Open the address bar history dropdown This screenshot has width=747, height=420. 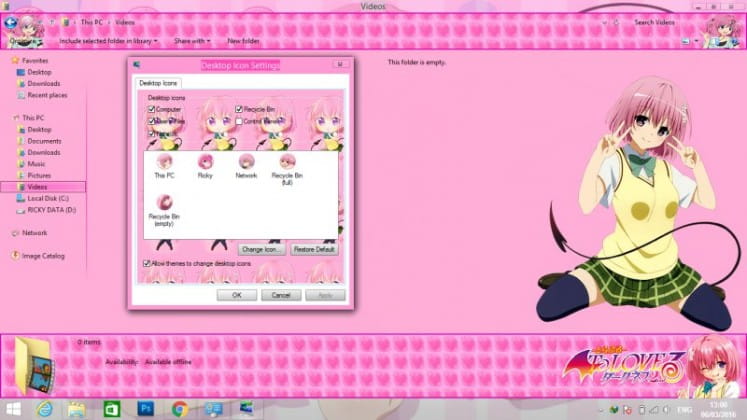tap(605, 22)
